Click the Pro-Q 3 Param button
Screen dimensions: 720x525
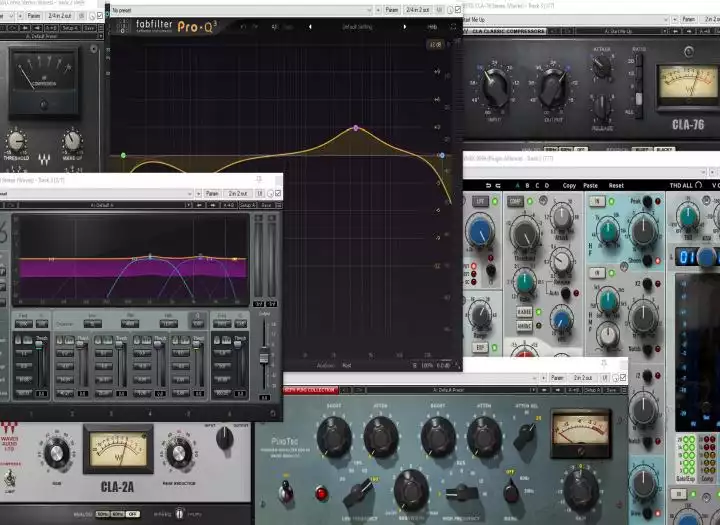pyautogui.click(x=392, y=10)
